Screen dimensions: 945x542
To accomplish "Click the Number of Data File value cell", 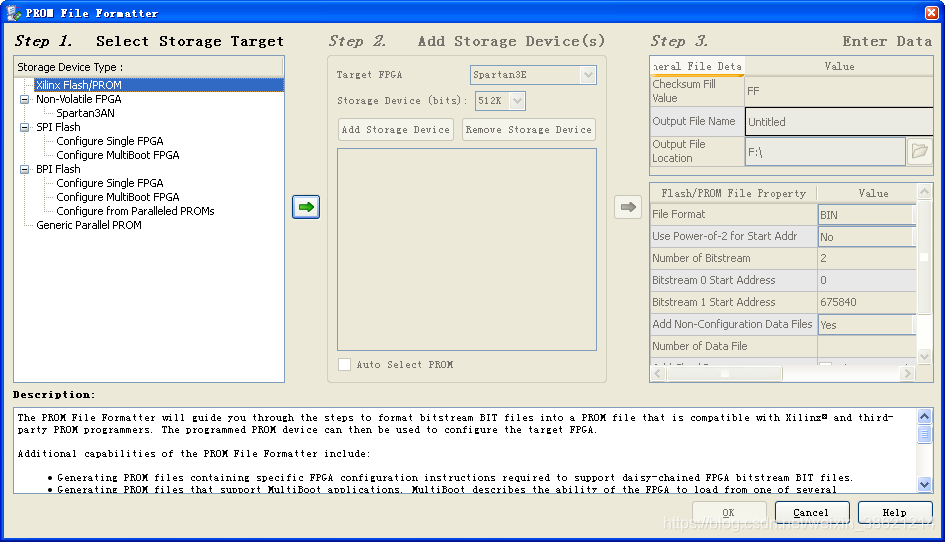I will pos(867,346).
